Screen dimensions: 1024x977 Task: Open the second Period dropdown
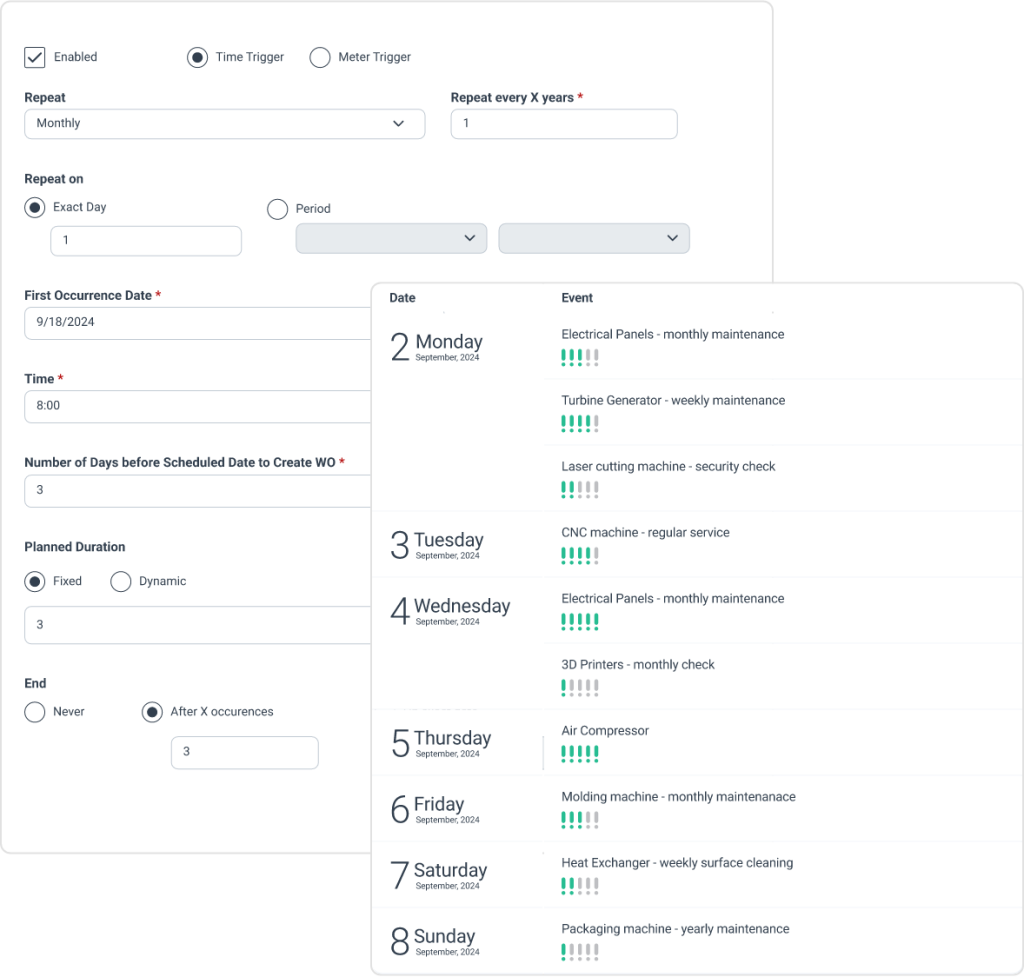(594, 238)
